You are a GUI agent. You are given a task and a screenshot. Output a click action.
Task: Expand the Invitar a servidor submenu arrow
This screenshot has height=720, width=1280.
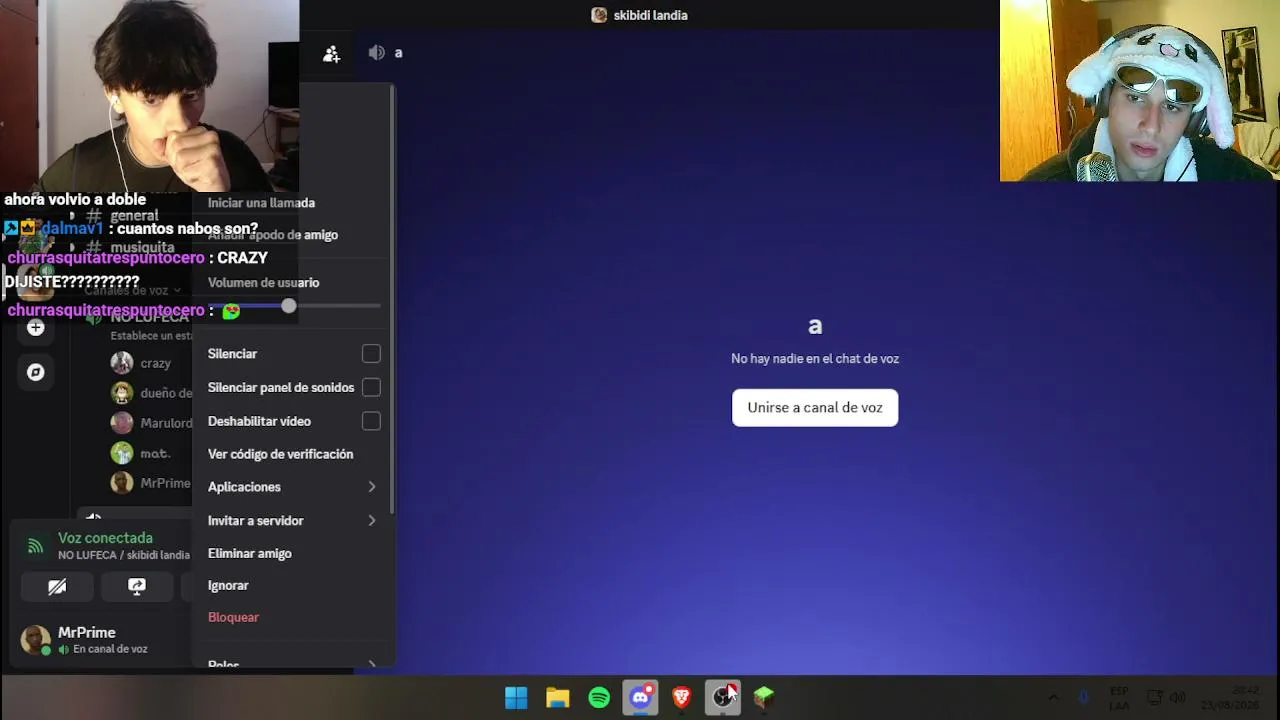click(371, 521)
